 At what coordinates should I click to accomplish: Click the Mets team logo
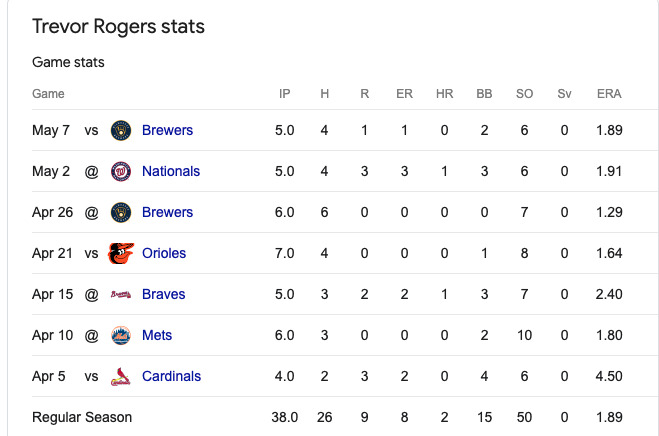click(x=121, y=335)
